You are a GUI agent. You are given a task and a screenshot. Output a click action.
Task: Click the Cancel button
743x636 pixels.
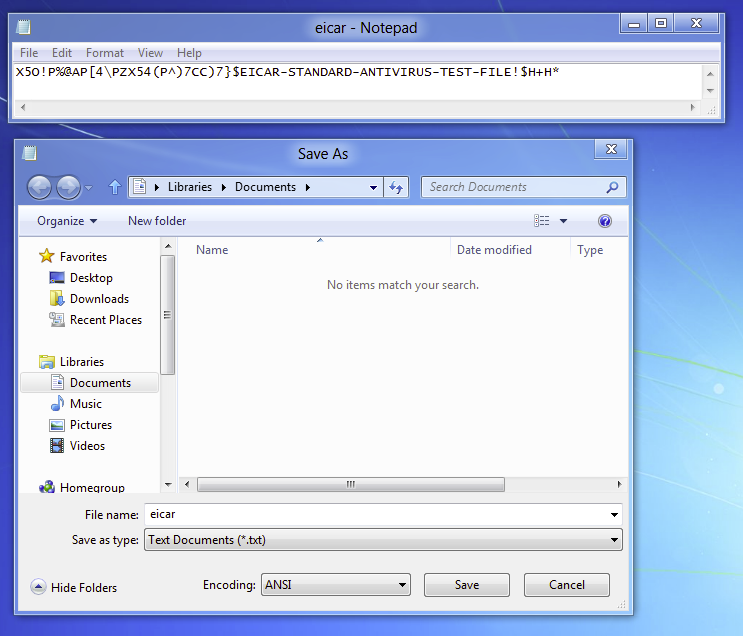click(567, 585)
